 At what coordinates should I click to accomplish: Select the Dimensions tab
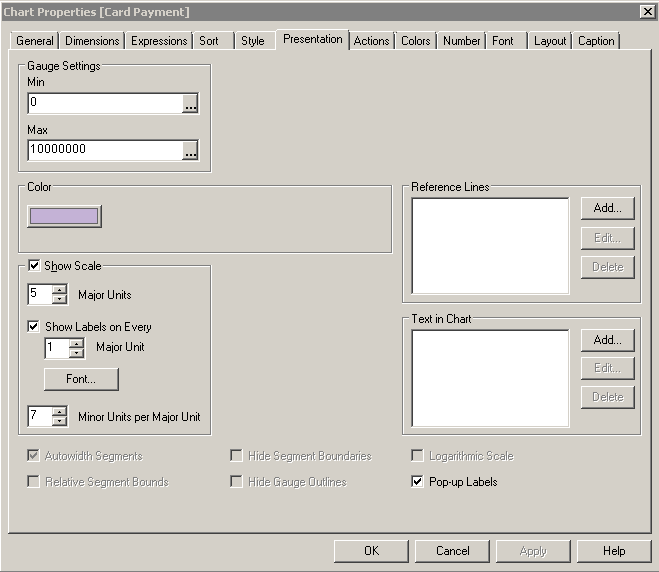point(92,41)
